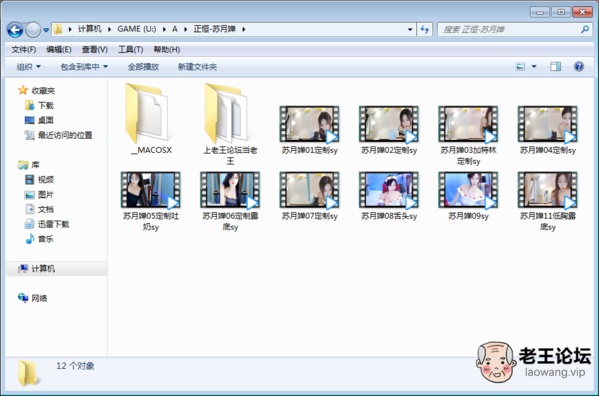This screenshot has width=599, height=396.
Task: Toggle the preview pane icon
Action: click(555, 67)
